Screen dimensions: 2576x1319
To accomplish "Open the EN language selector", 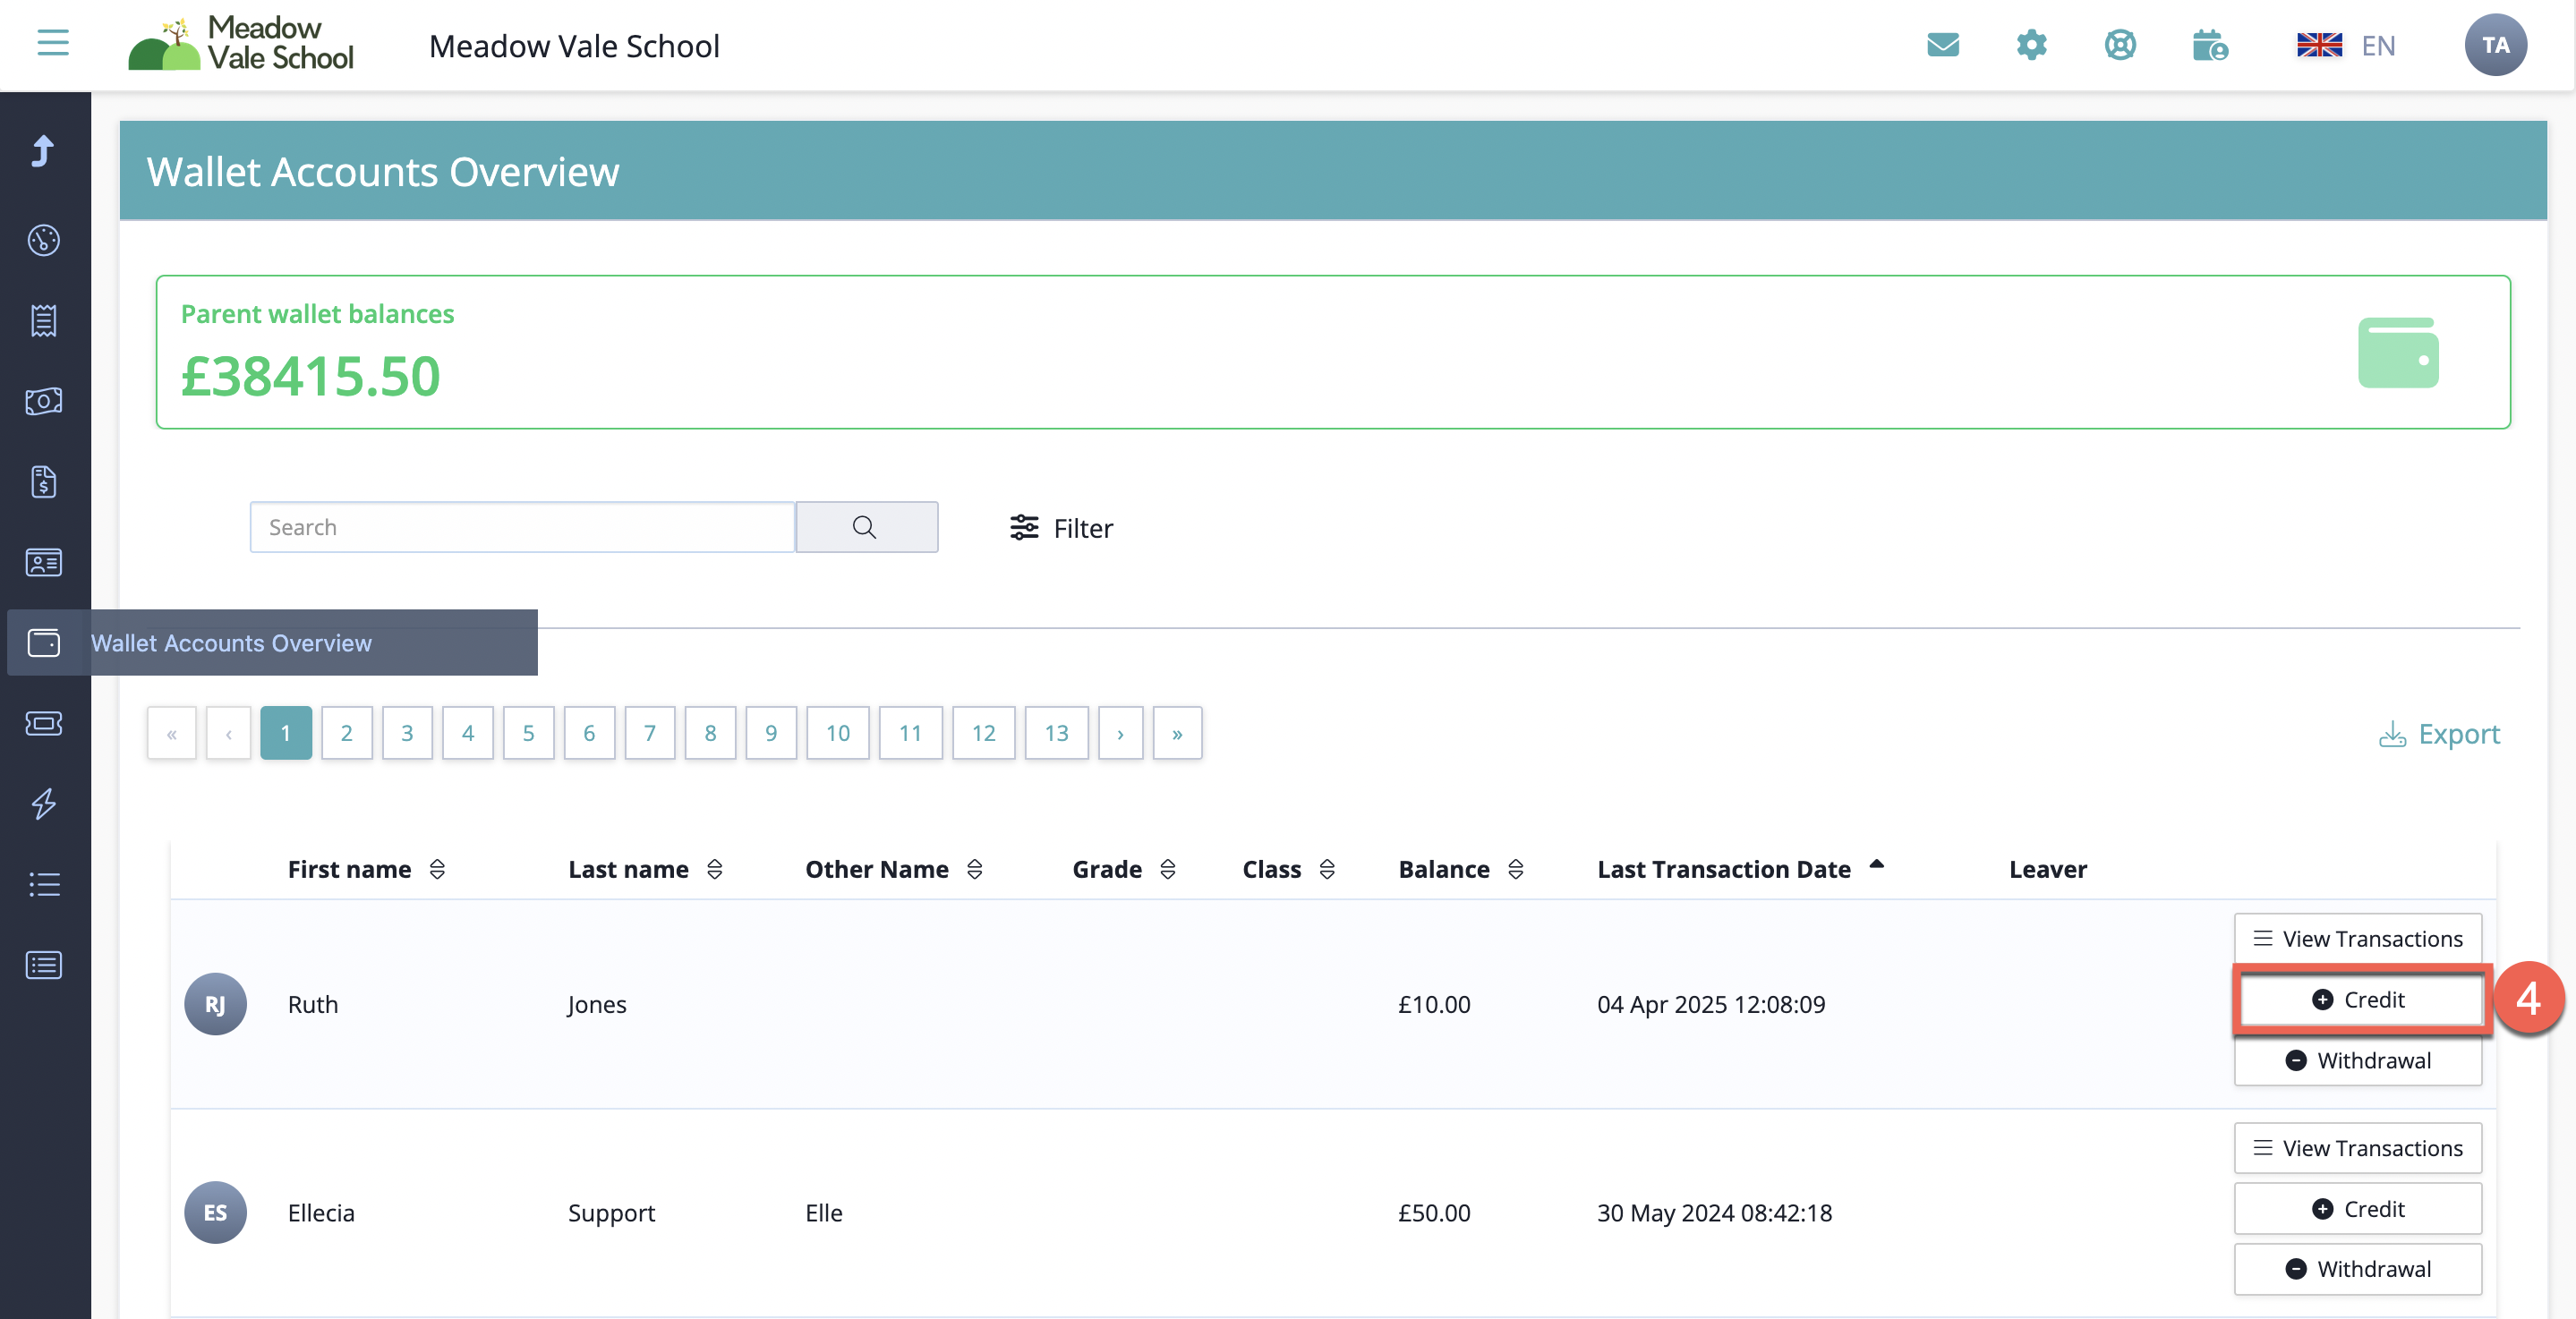I will (x=2346, y=45).
